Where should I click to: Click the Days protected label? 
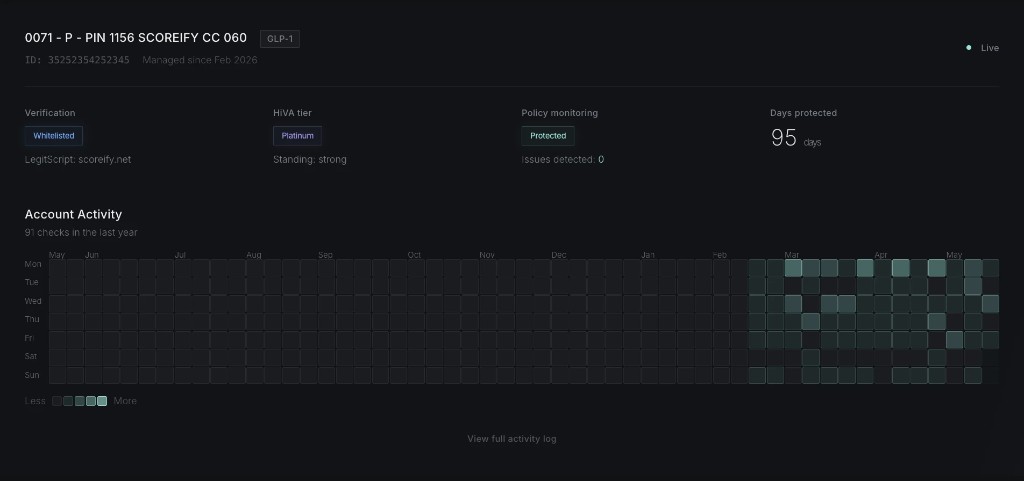coord(803,113)
